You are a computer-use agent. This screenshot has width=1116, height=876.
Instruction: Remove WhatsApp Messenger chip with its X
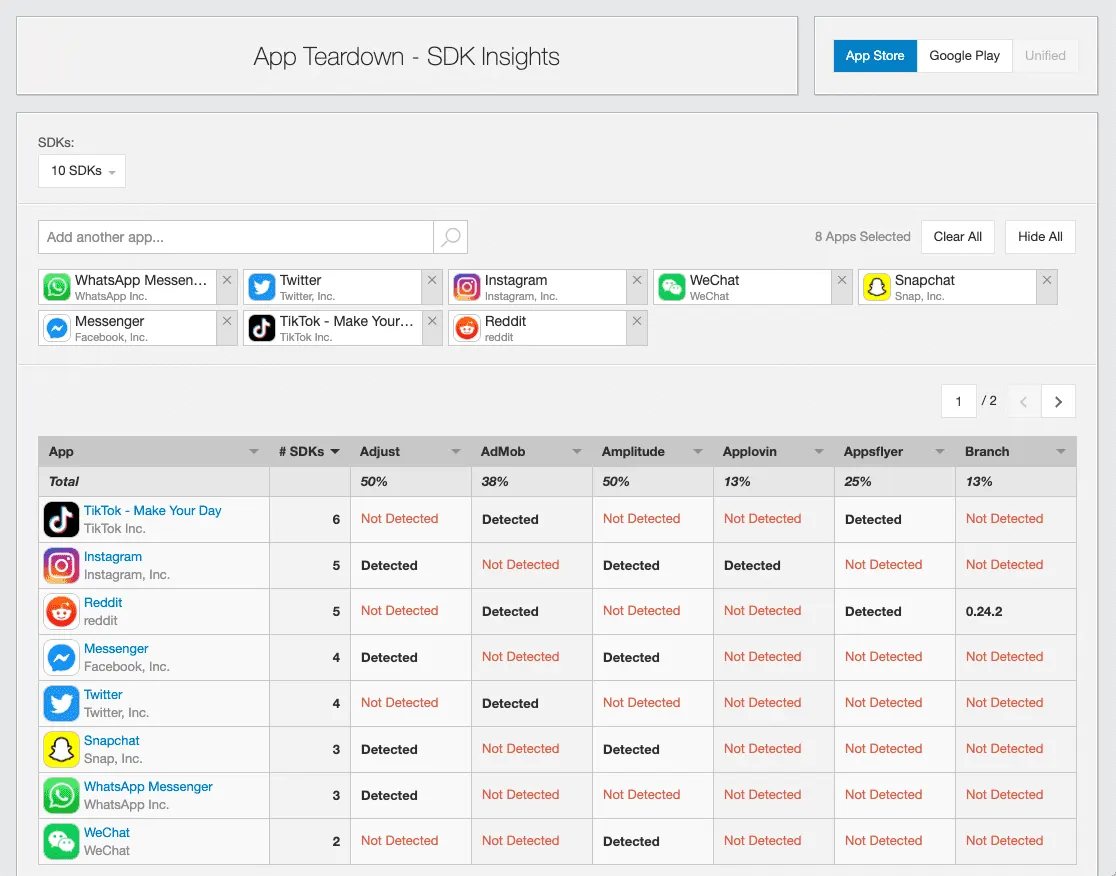(227, 280)
